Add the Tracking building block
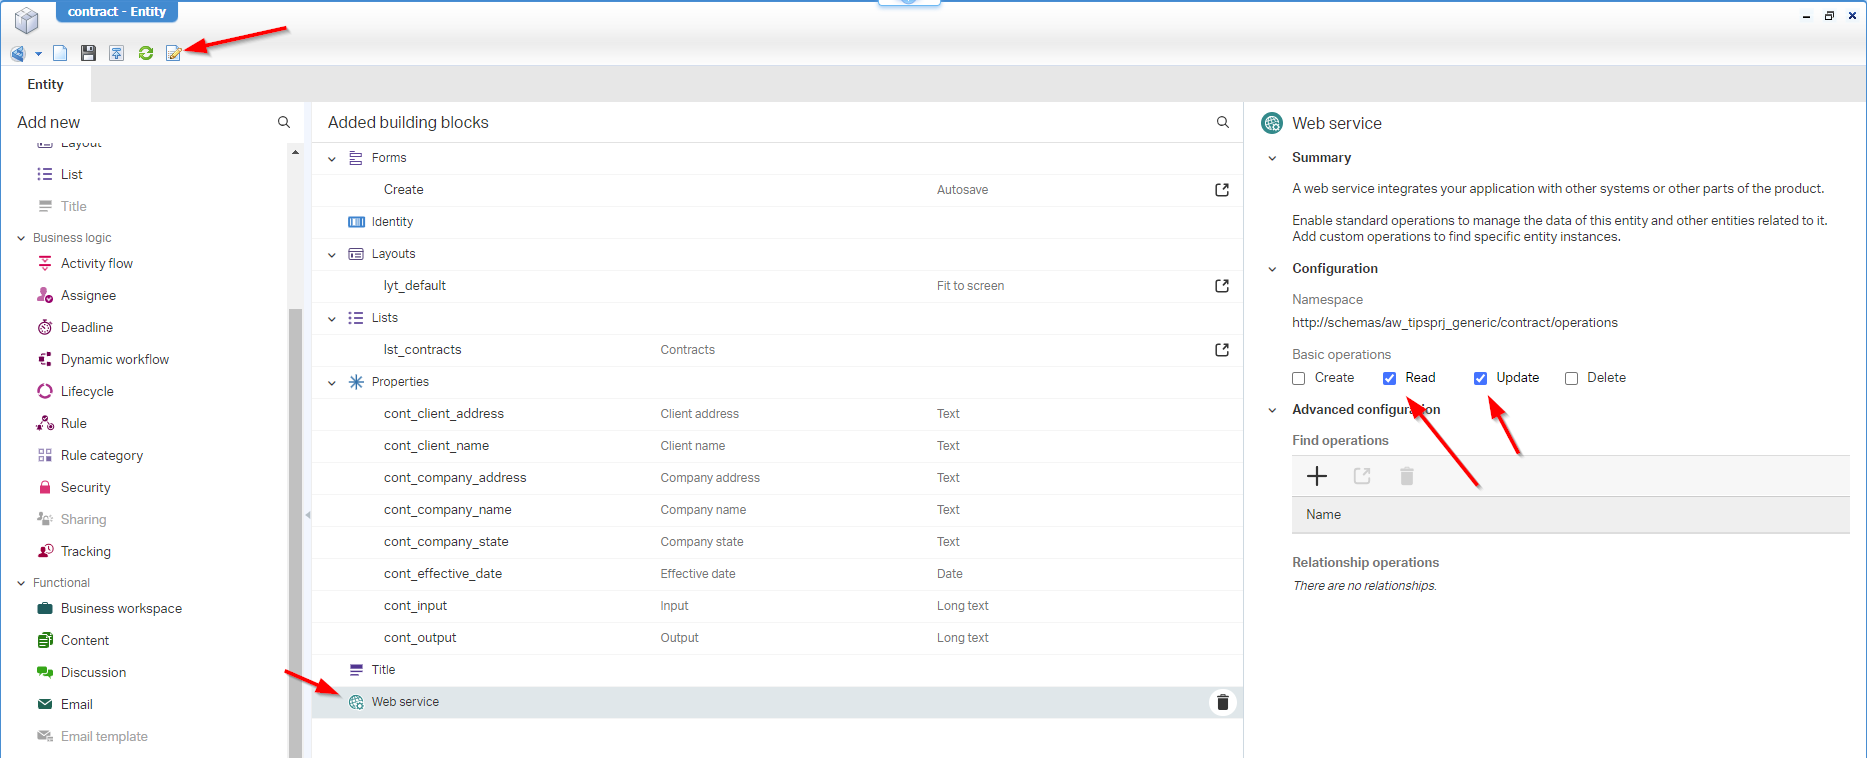This screenshot has height=758, width=1867. (x=86, y=551)
